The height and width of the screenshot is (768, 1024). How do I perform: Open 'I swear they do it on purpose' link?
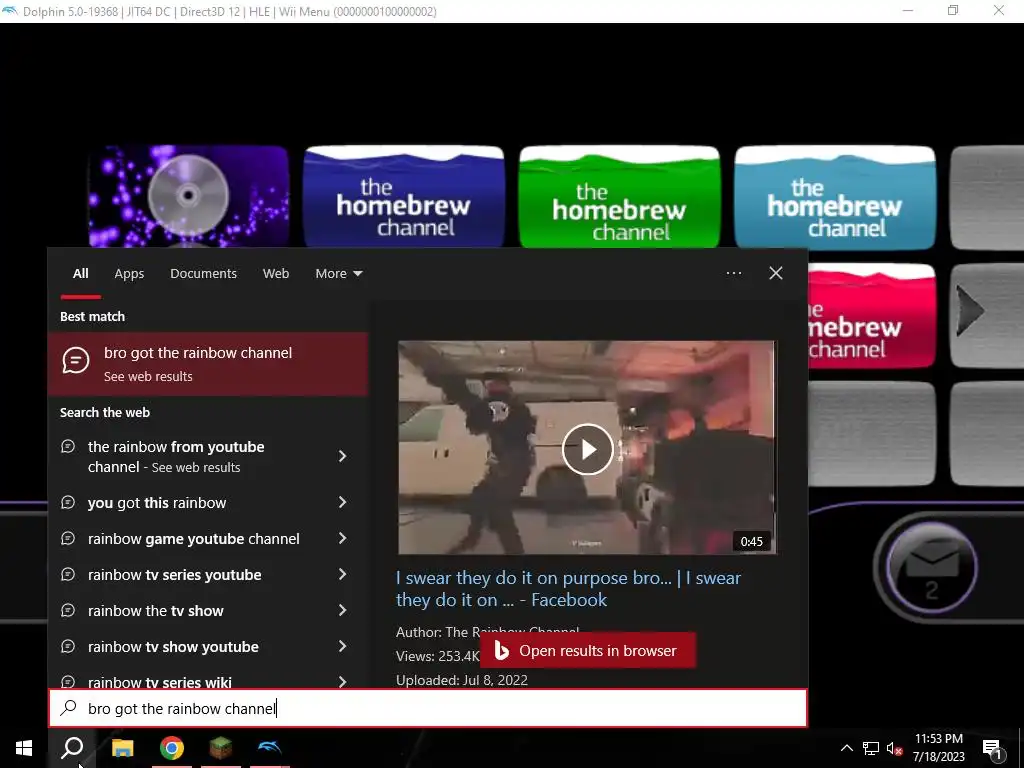pyautogui.click(x=568, y=588)
